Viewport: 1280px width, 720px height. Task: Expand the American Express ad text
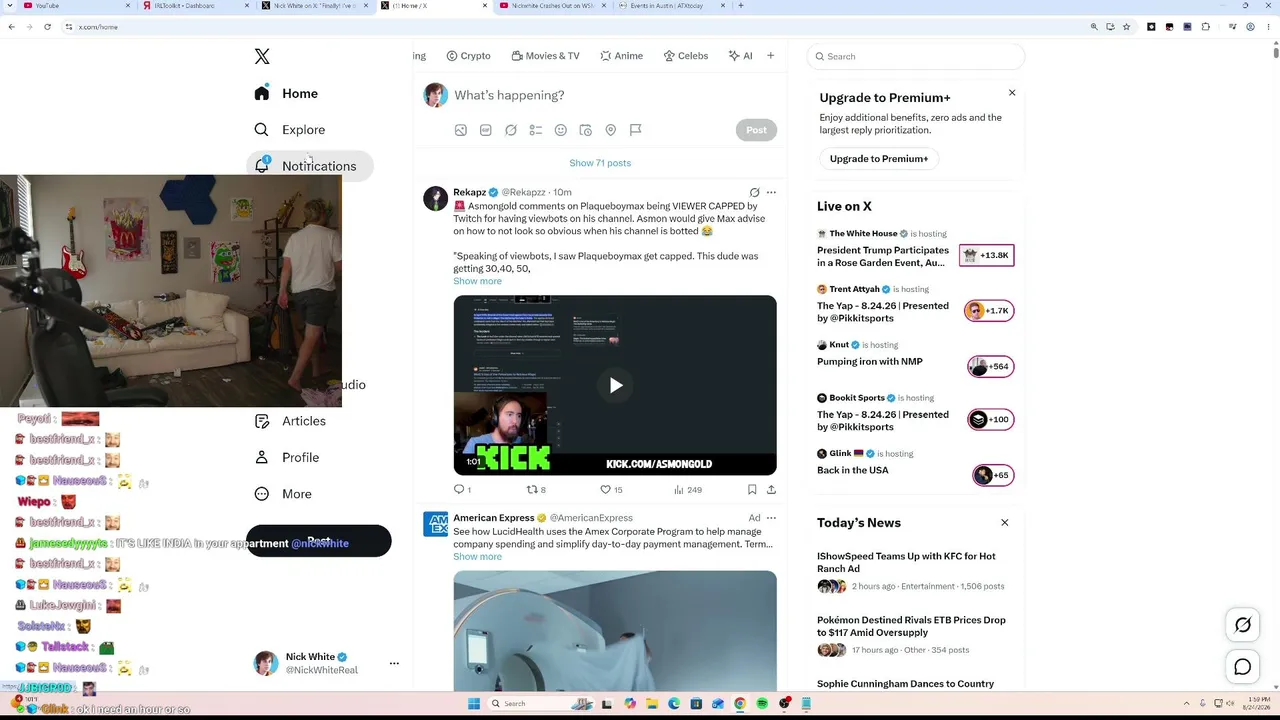pyautogui.click(x=477, y=557)
